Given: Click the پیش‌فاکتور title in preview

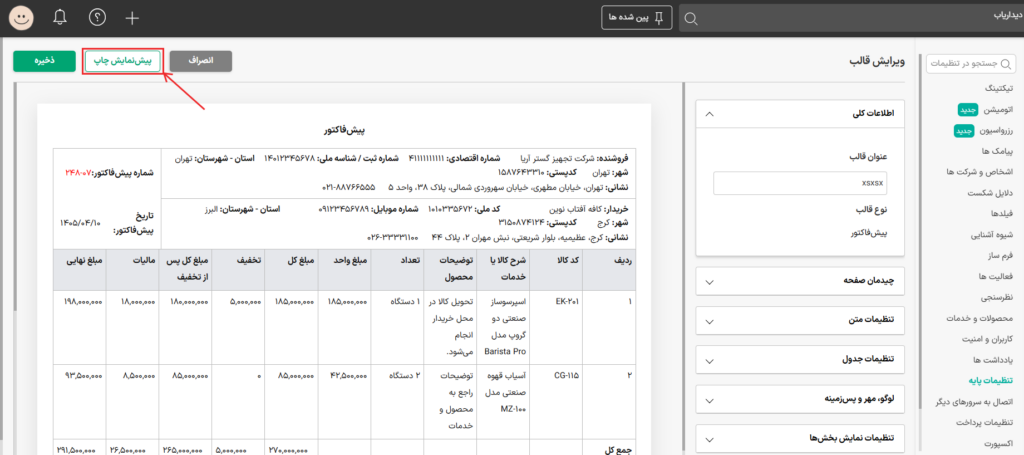Looking at the screenshot, I should click(344, 131).
